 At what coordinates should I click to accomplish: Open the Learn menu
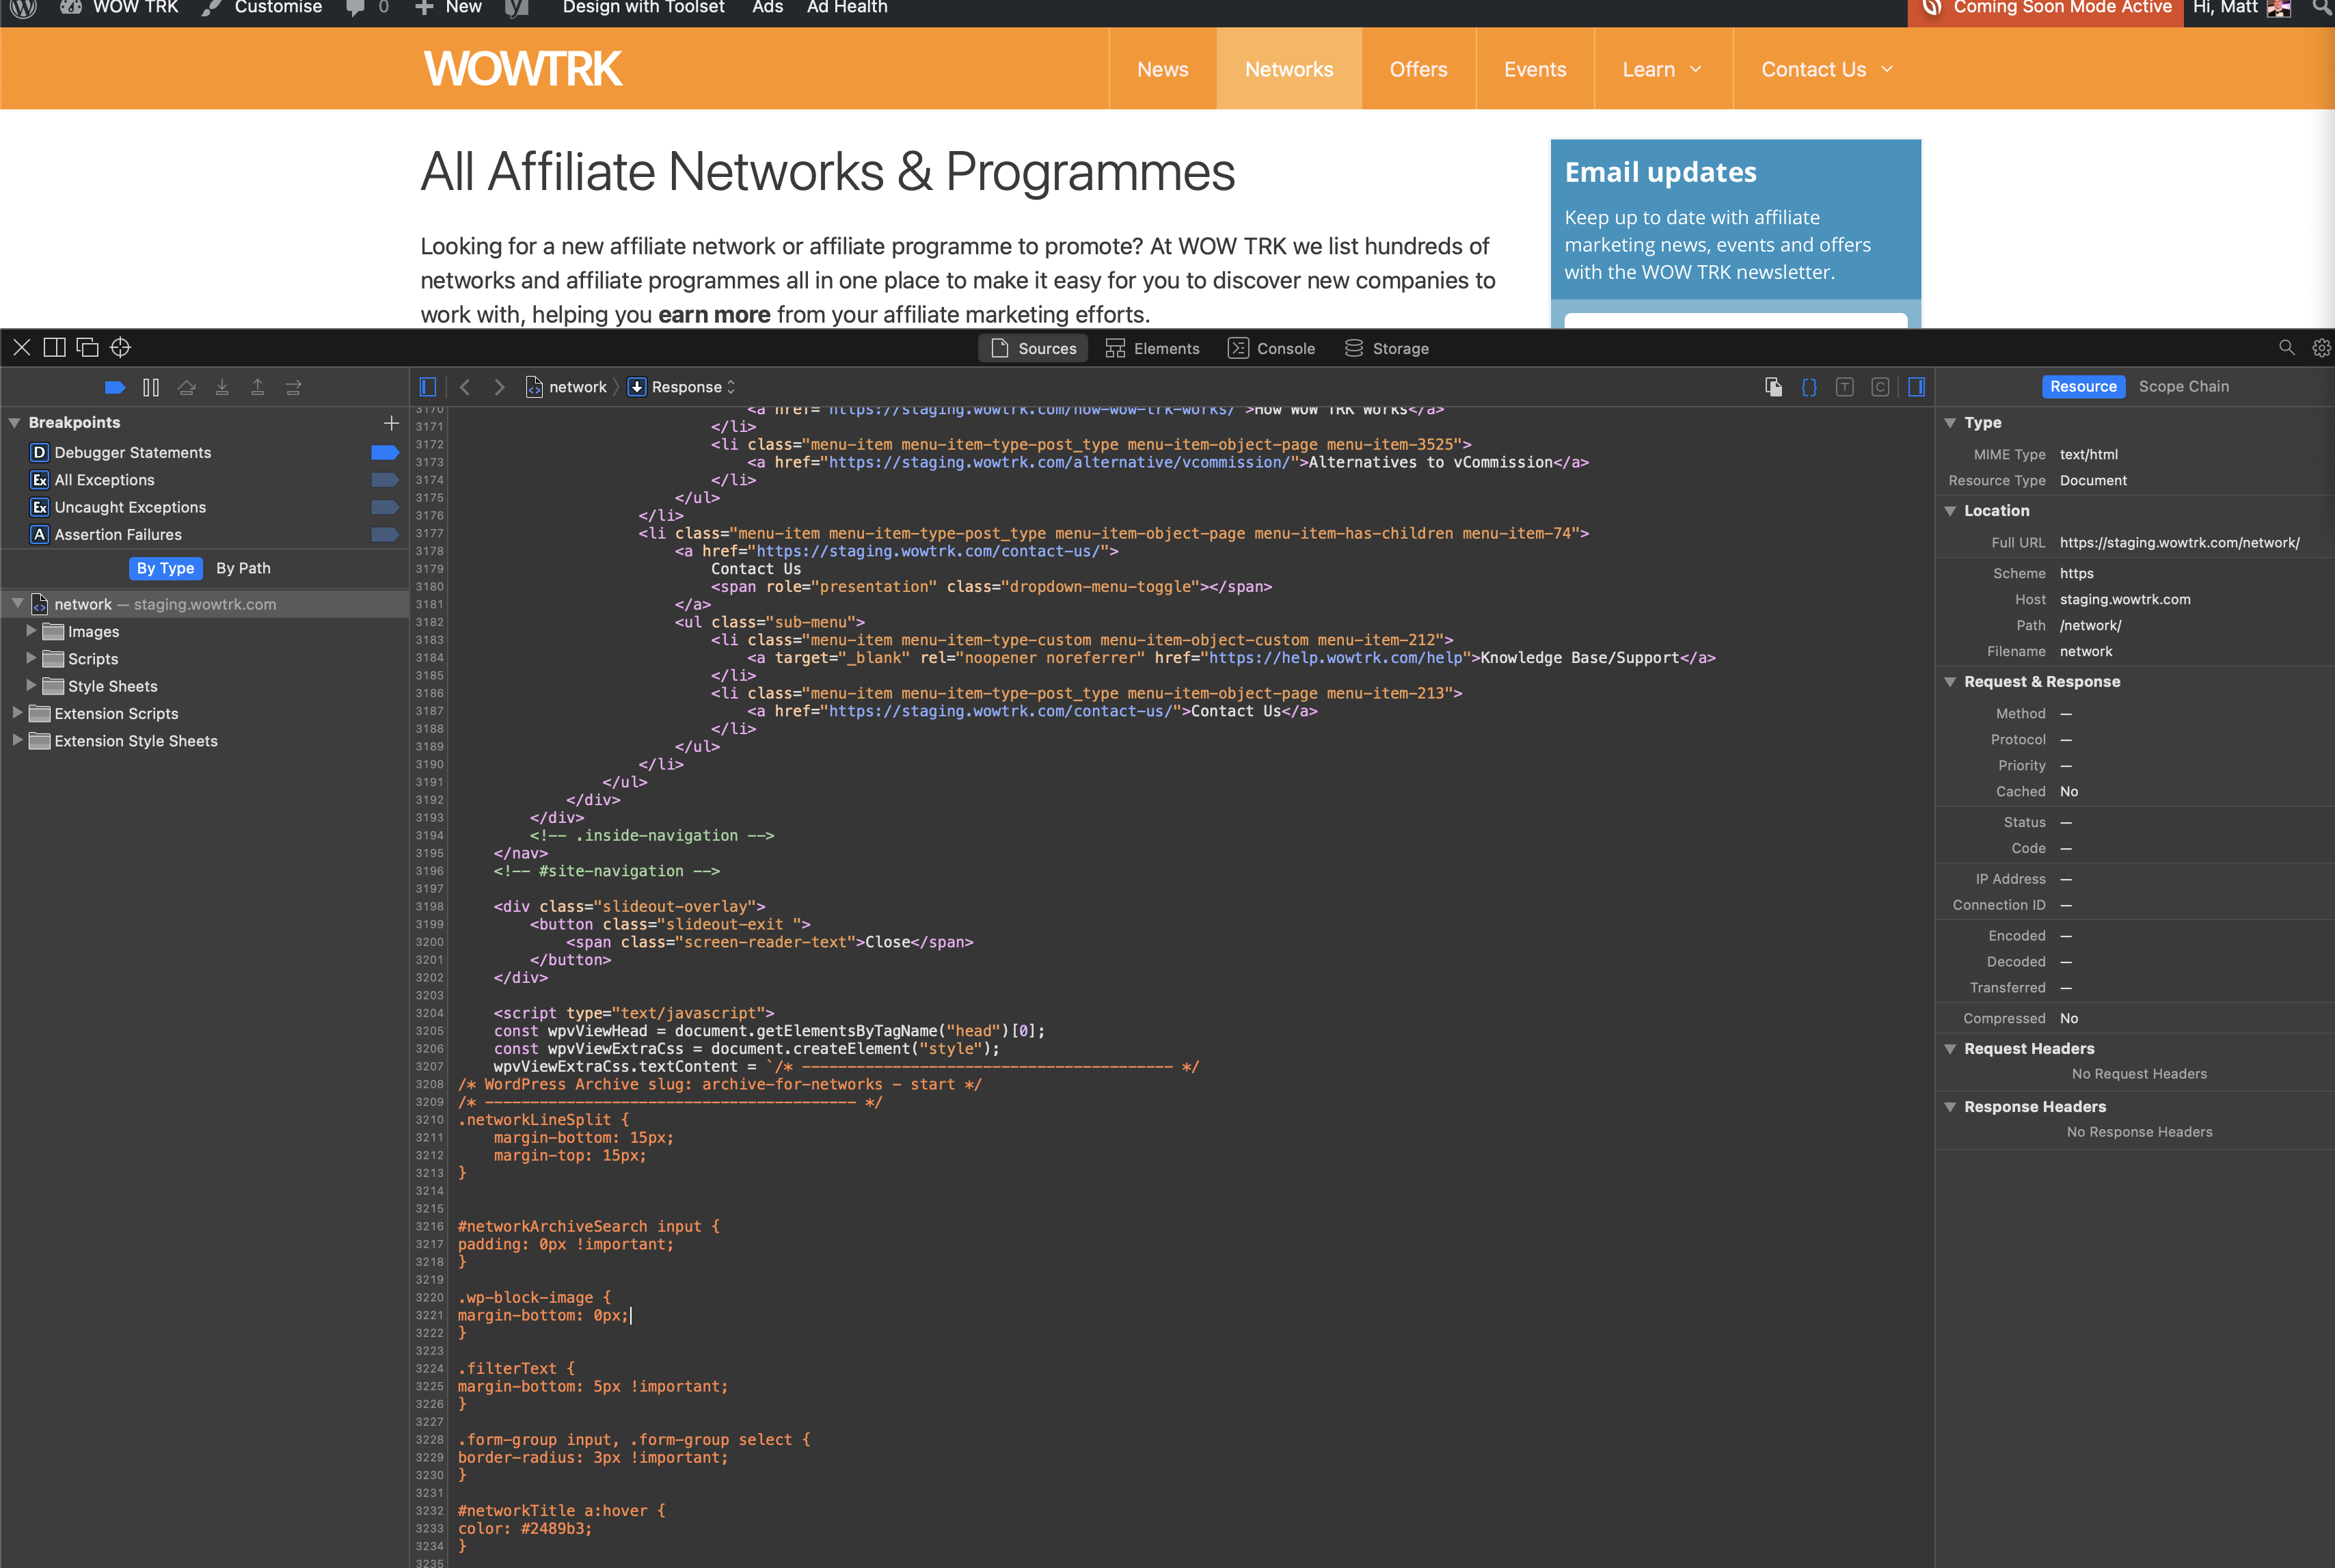1663,69
